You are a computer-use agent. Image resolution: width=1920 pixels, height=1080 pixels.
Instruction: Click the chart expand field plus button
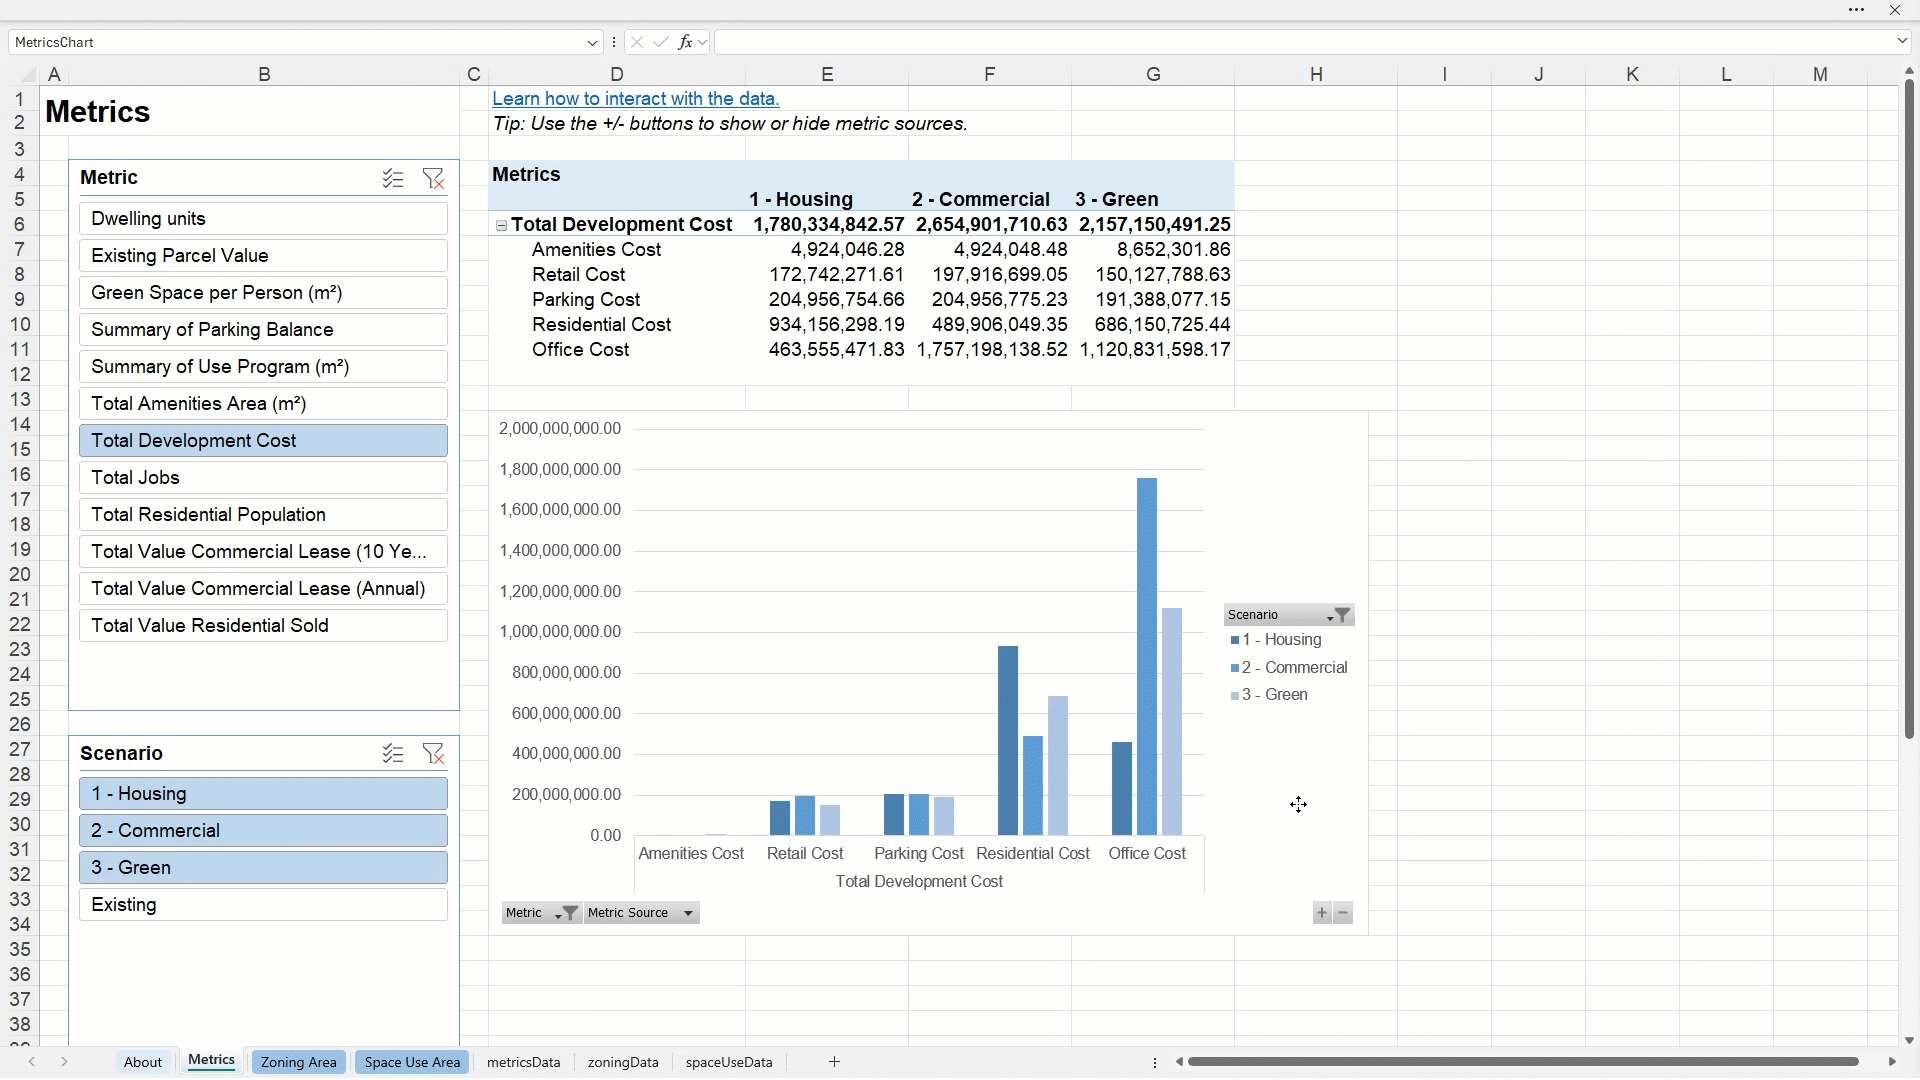(x=1322, y=913)
